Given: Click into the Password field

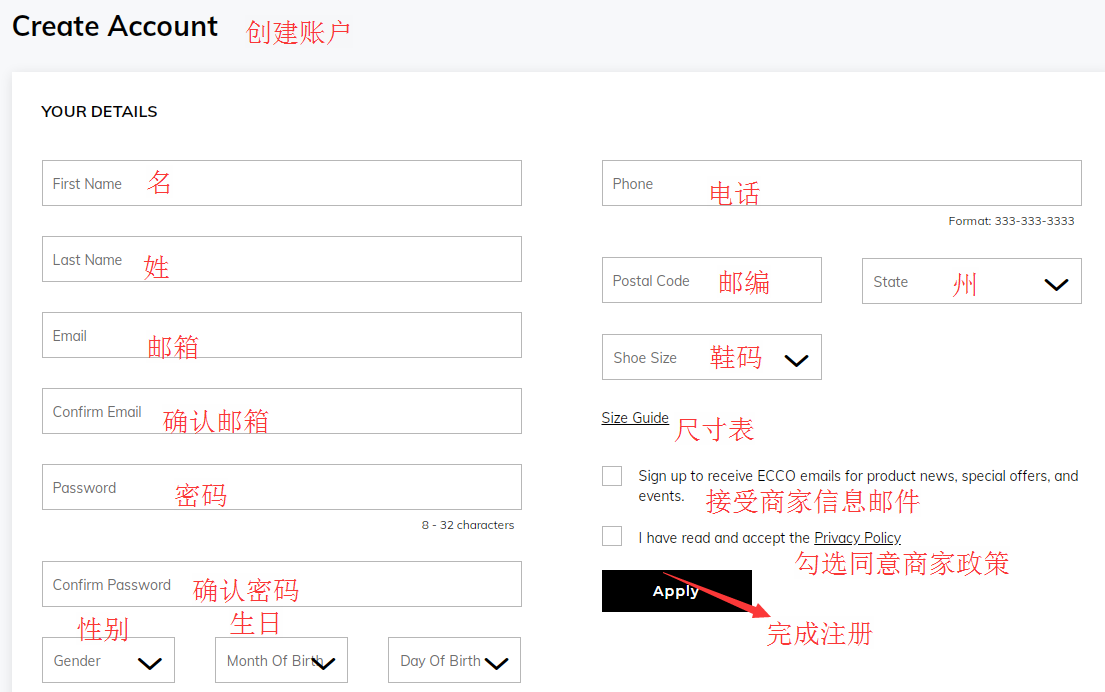Looking at the screenshot, I should [x=281, y=487].
